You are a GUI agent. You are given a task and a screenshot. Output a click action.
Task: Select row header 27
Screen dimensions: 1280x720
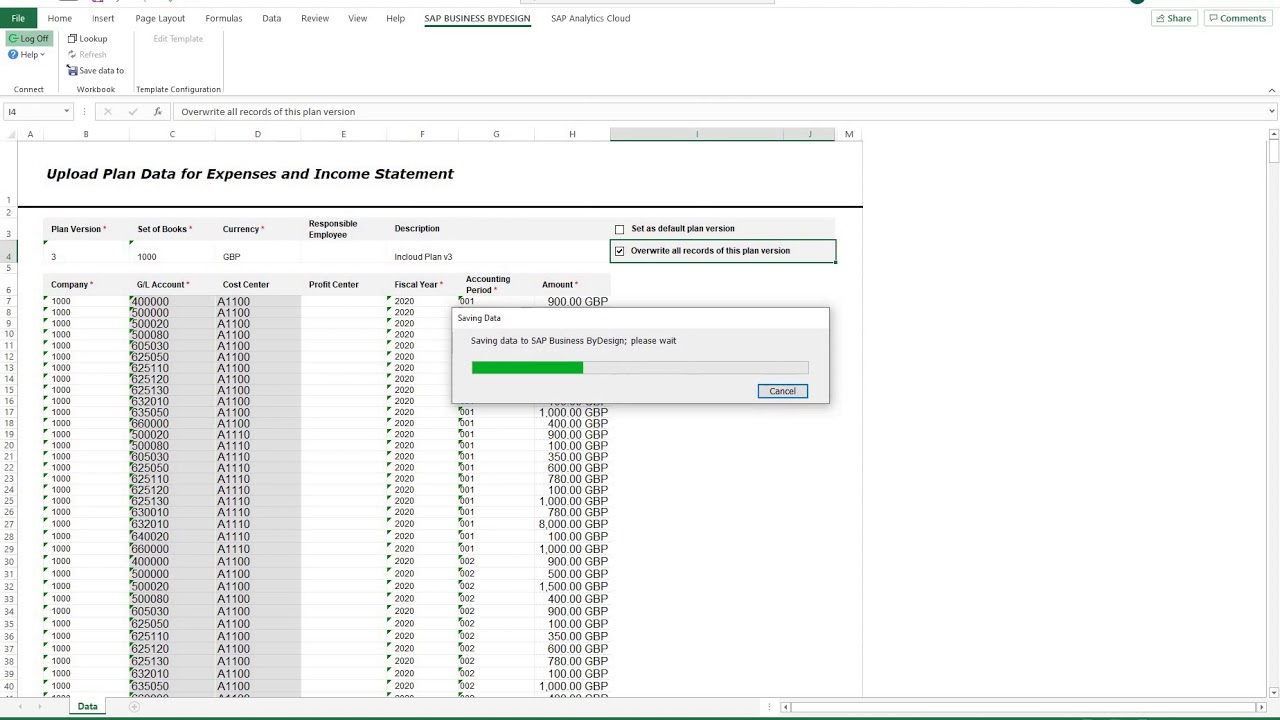point(8,524)
